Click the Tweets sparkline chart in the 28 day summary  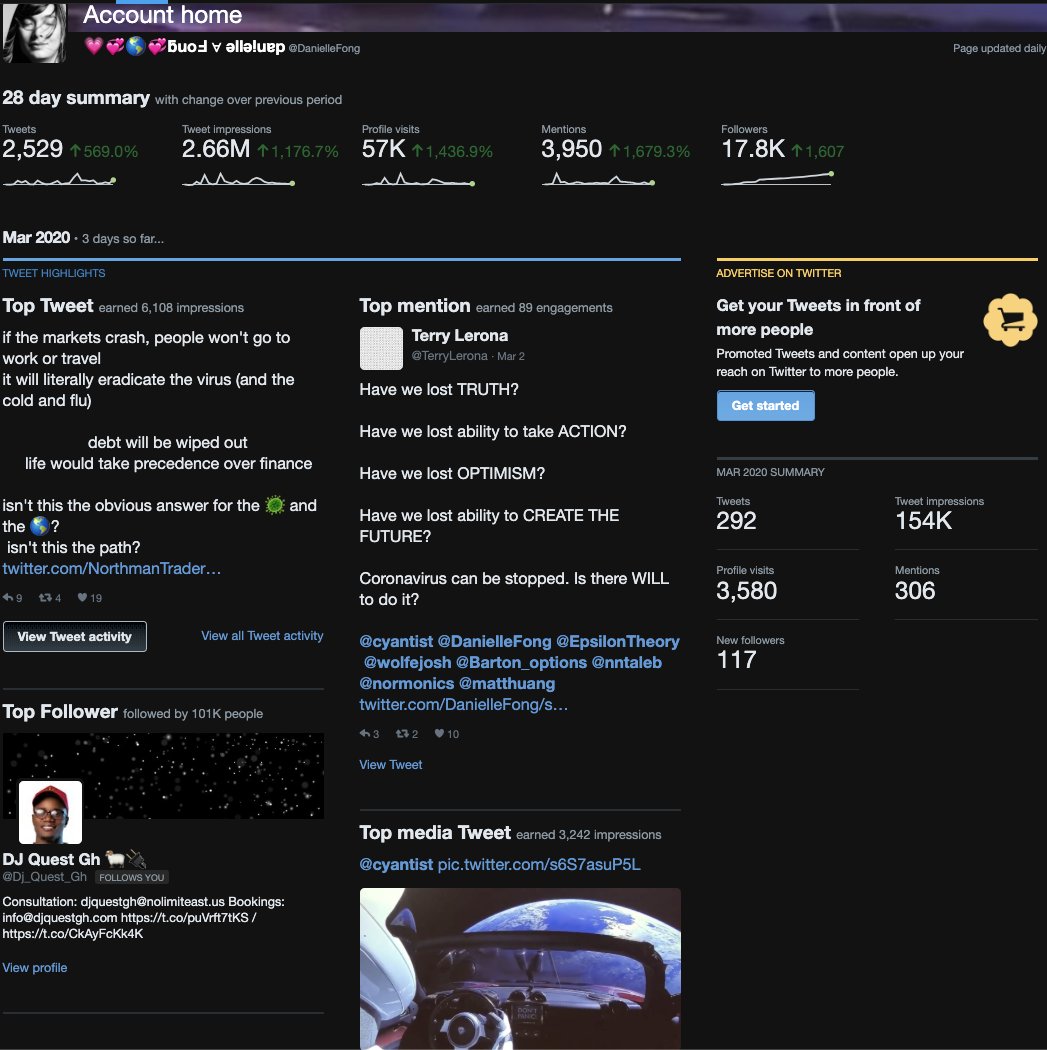pos(59,179)
